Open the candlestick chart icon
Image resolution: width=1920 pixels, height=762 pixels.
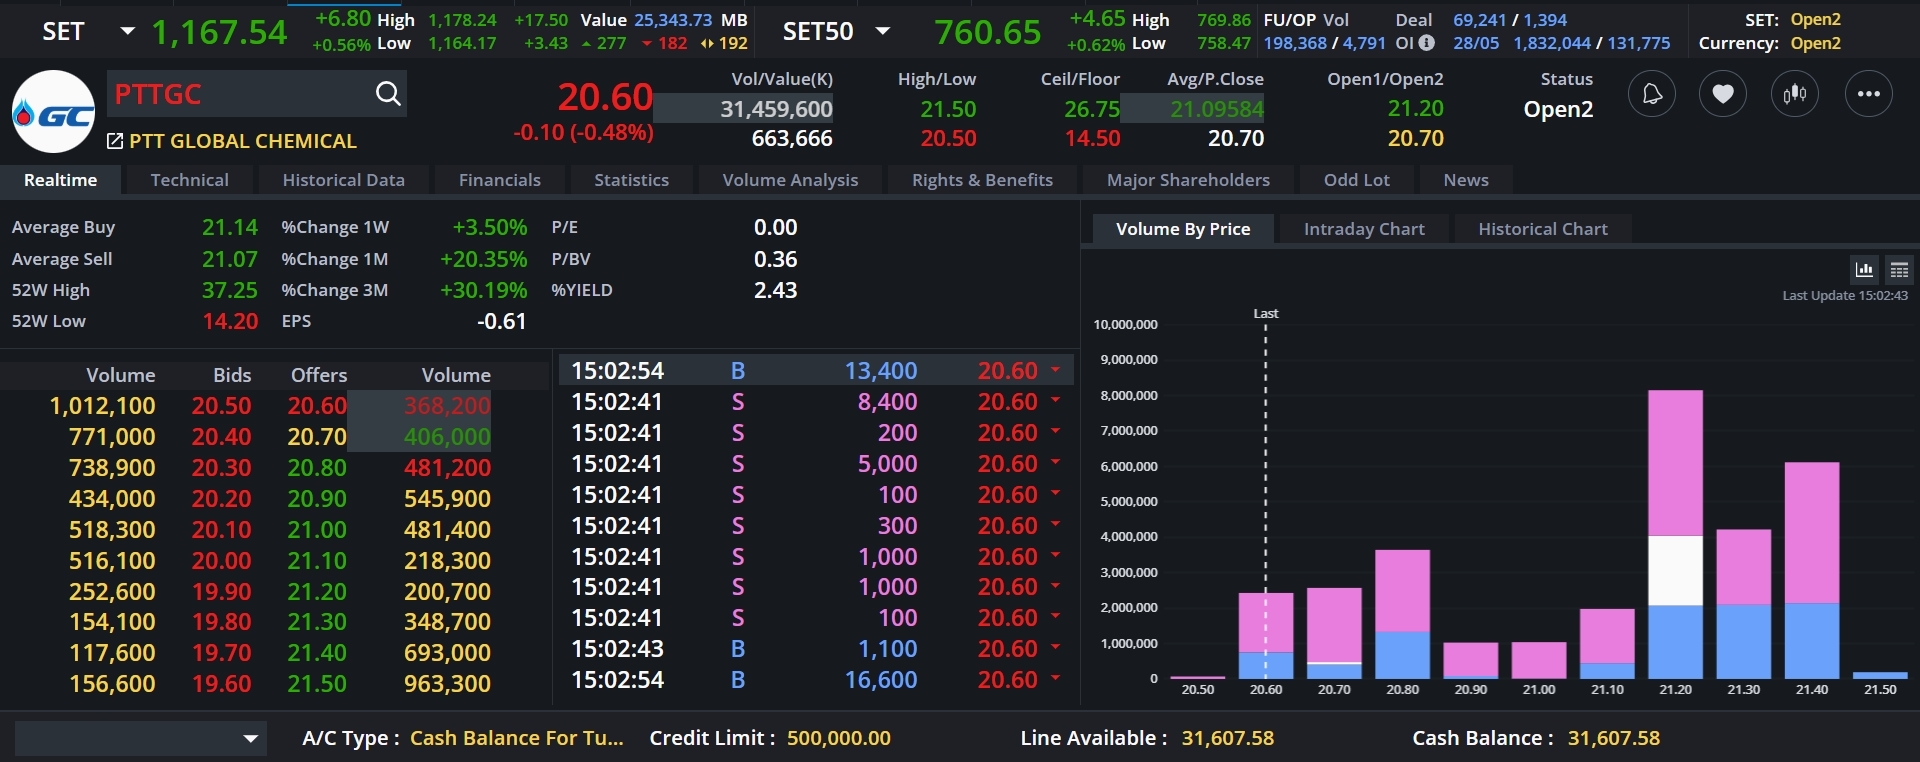click(1795, 94)
